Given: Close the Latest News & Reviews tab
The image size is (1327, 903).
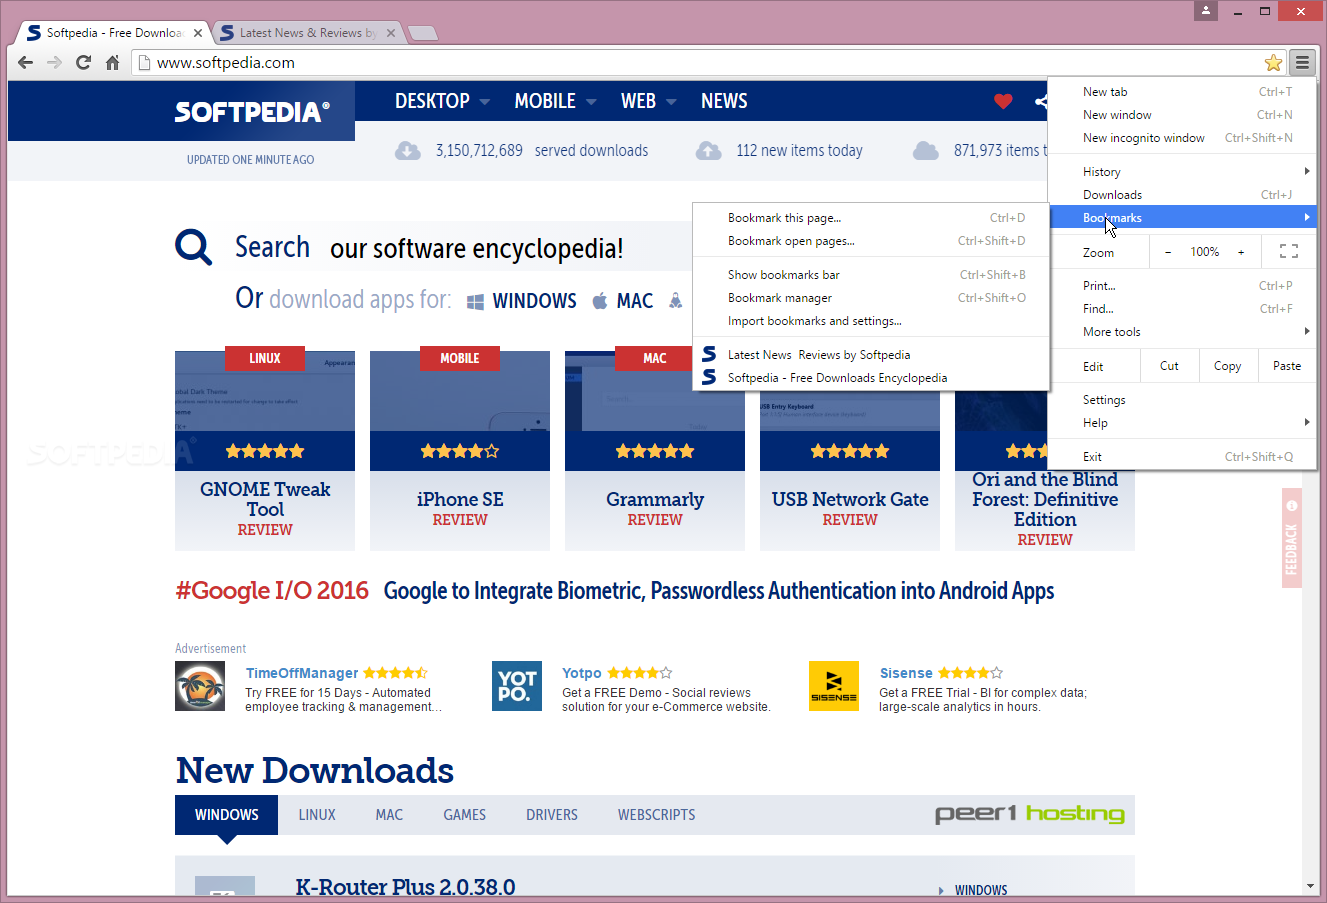Looking at the screenshot, I should (x=391, y=33).
